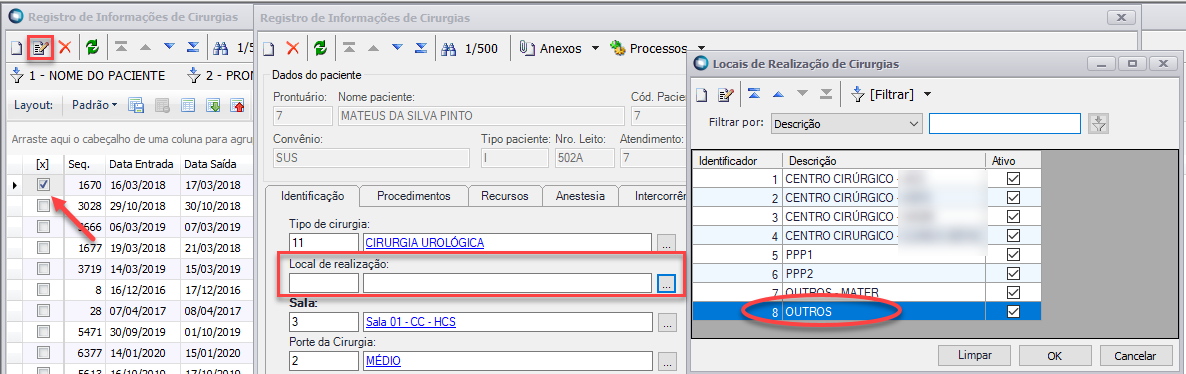Uncheck the checkbox for Seq. 1670
Viewport: 1186px width, 374px height.
pyautogui.click(x=44, y=184)
